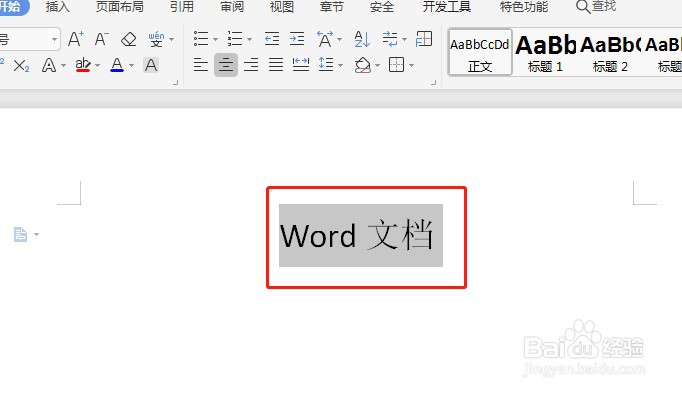Decrease font size with A- icon
This screenshot has height=393, width=682.
(x=102, y=39)
